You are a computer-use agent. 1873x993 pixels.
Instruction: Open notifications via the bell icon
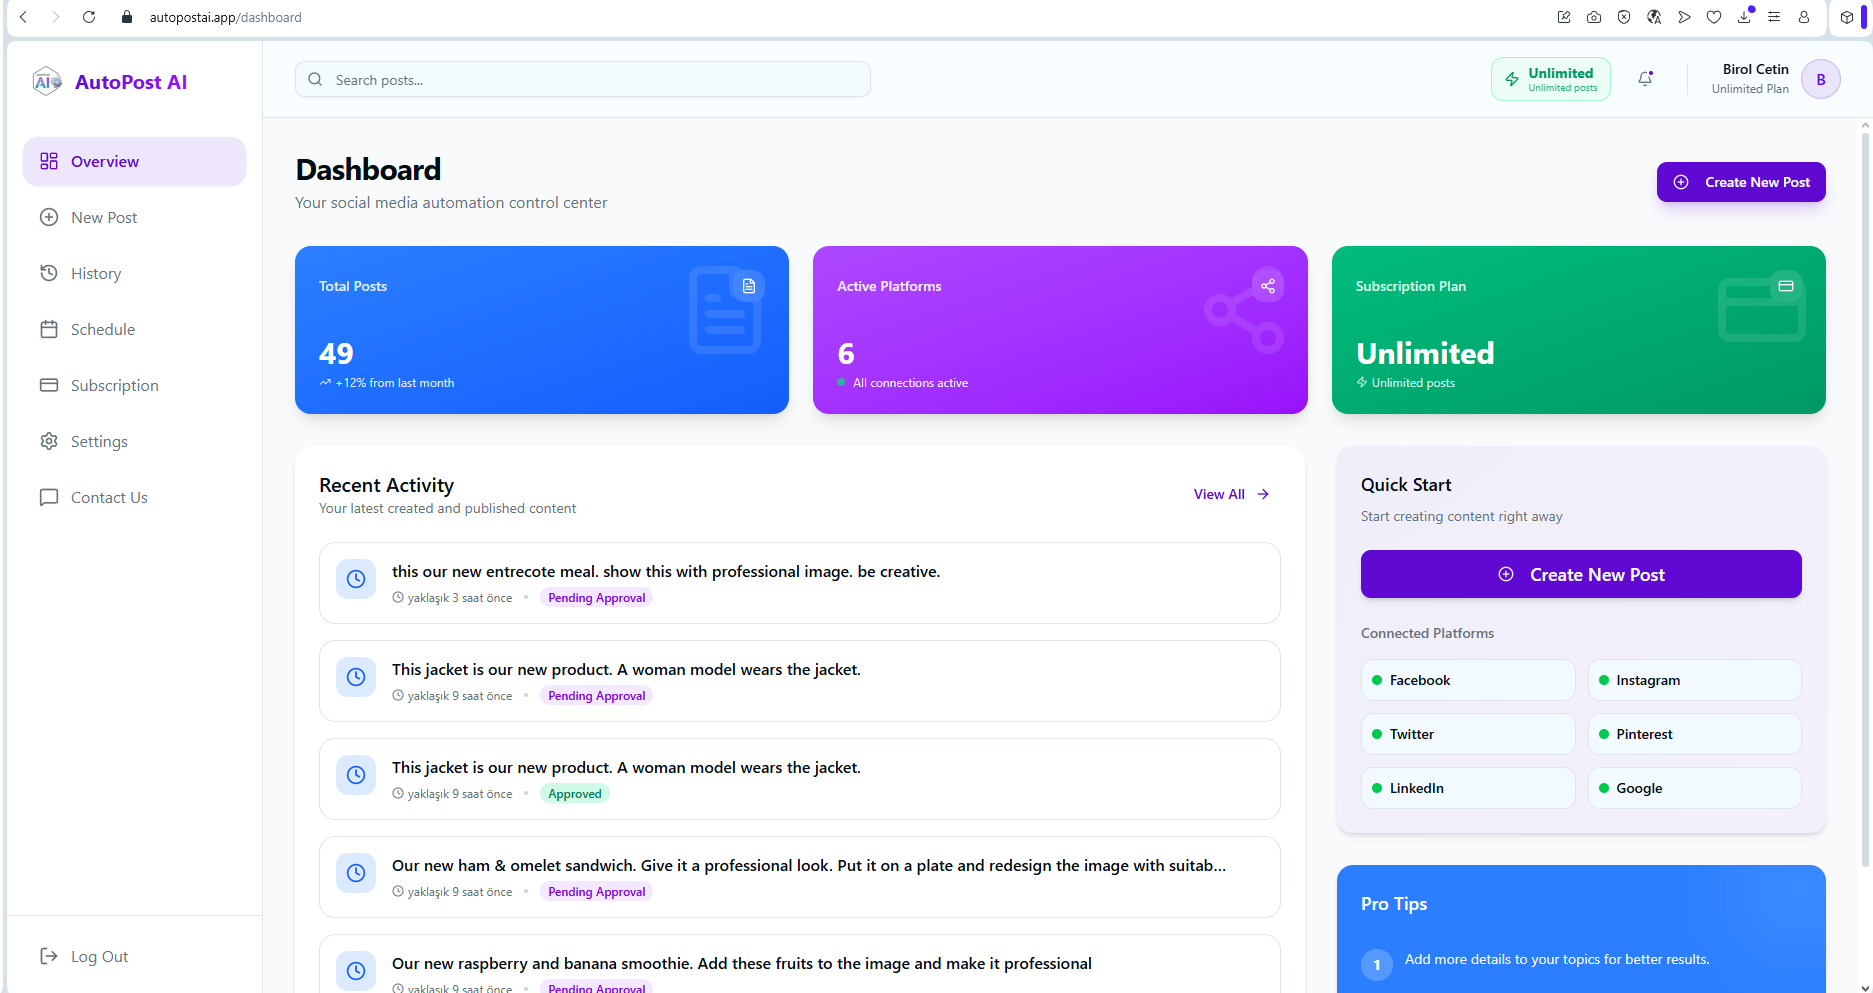pos(1645,79)
